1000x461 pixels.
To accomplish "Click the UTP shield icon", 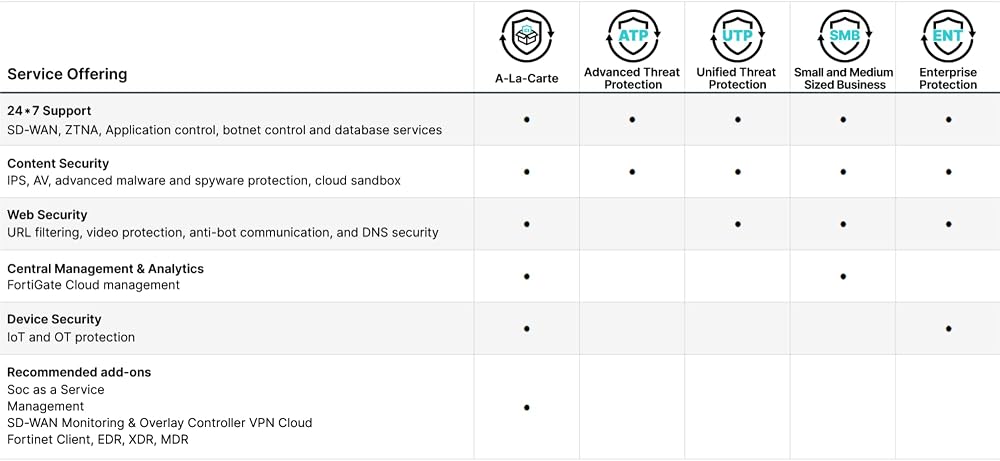I will [x=737, y=35].
